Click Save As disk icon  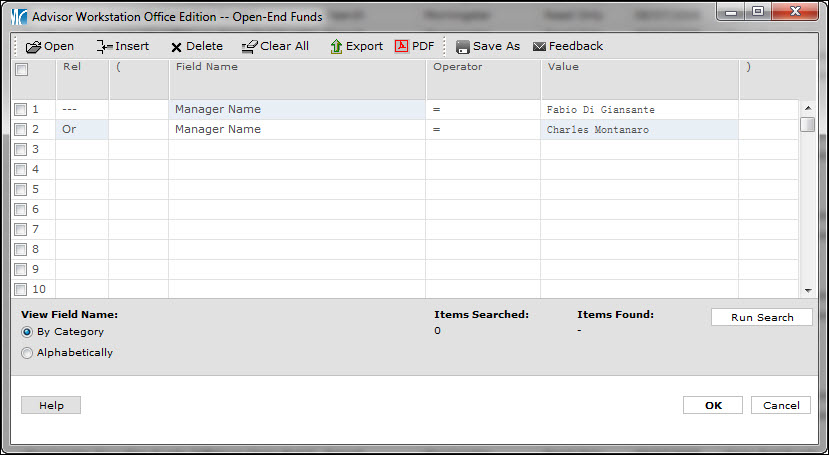(463, 47)
